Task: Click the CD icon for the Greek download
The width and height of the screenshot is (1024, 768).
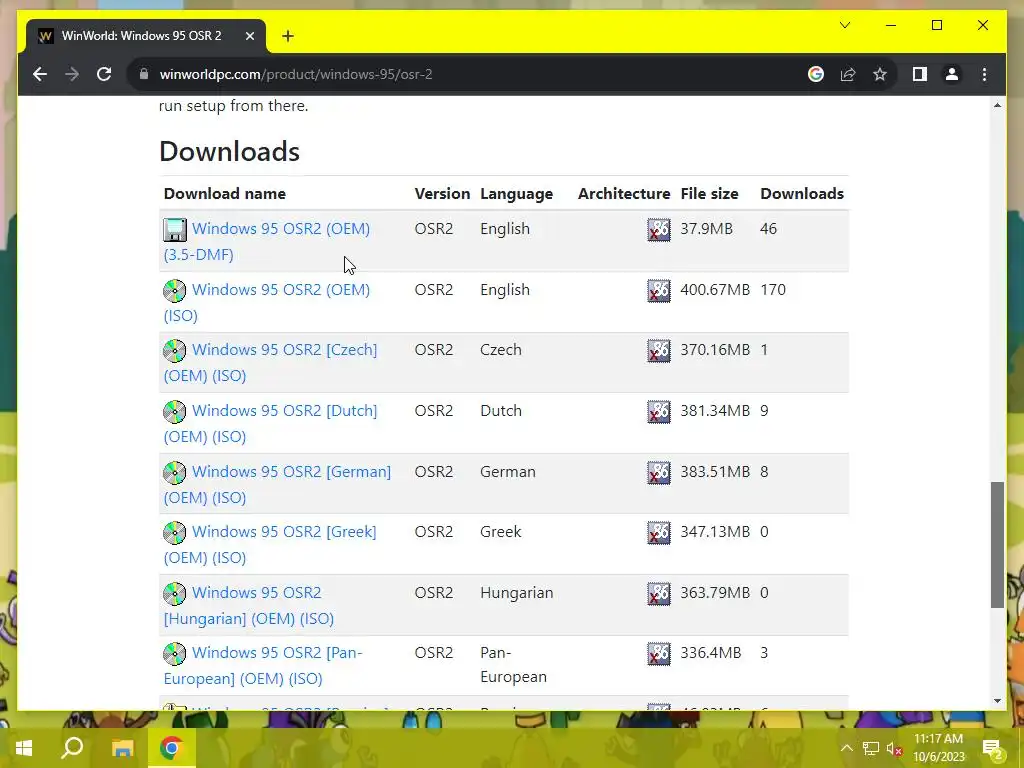Action: [x=174, y=533]
